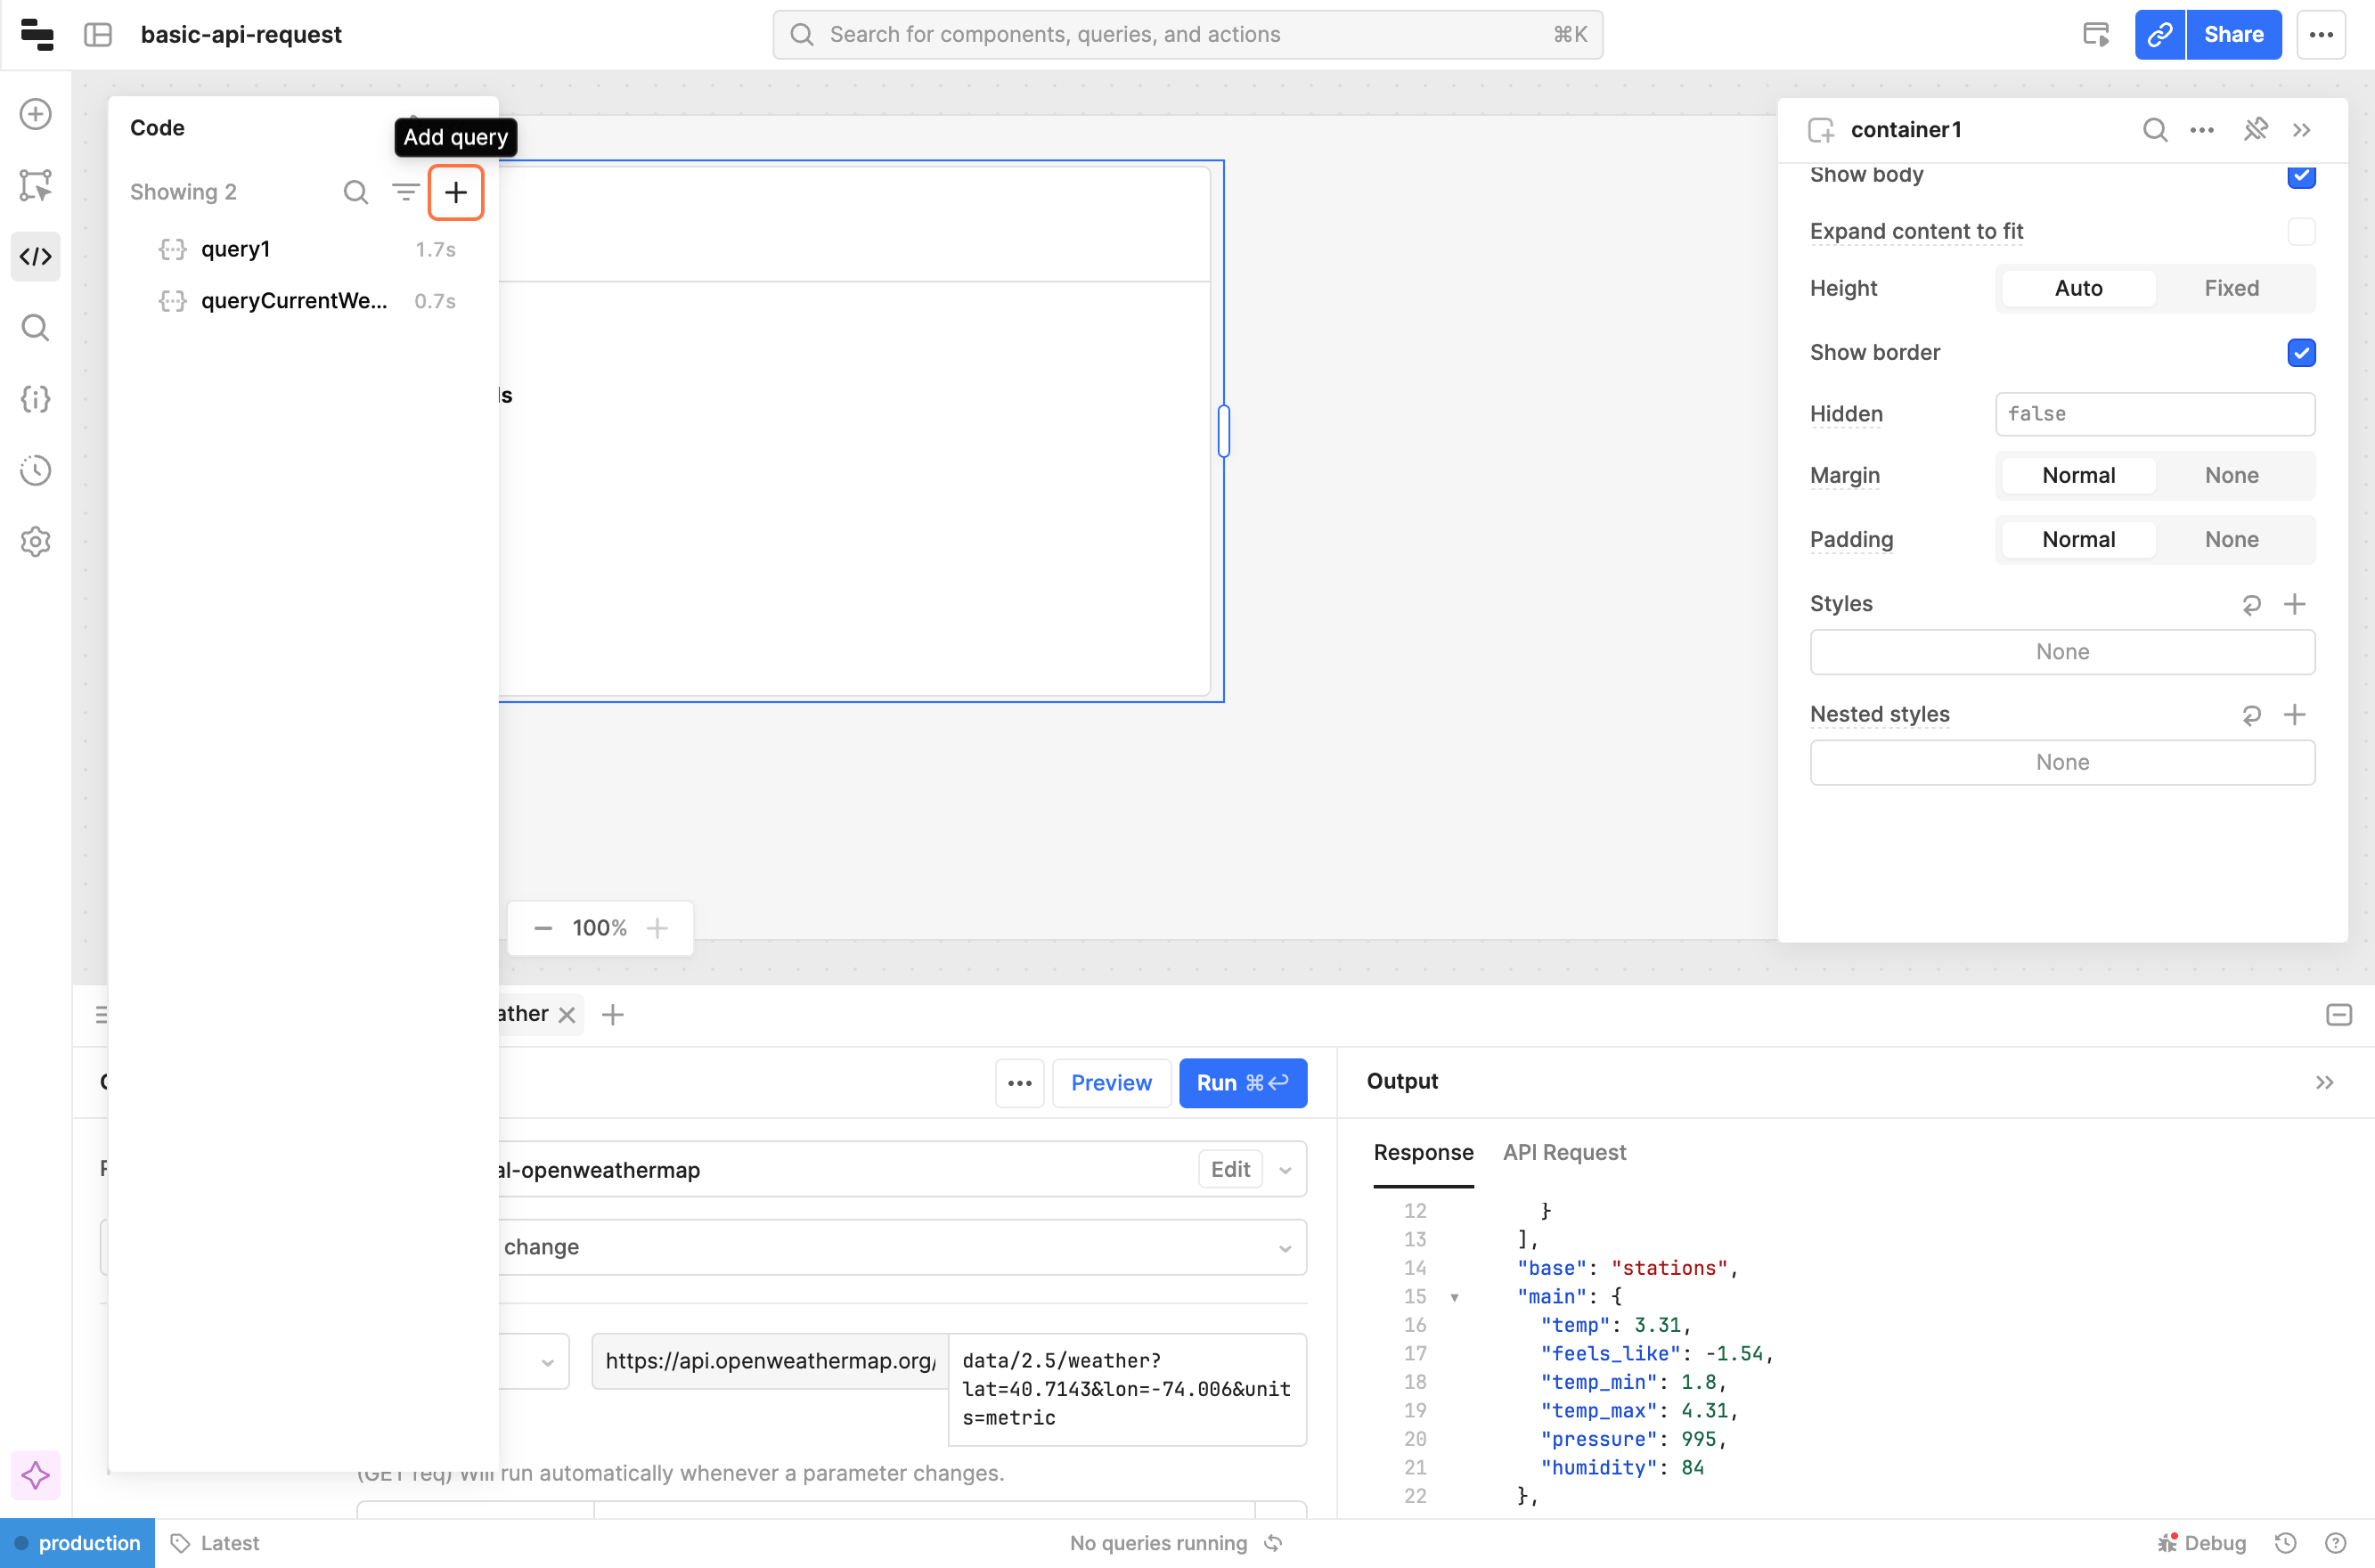Viewport: 2375px width, 1568px height.
Task: Click the Run query button
Action: click(x=1242, y=1083)
